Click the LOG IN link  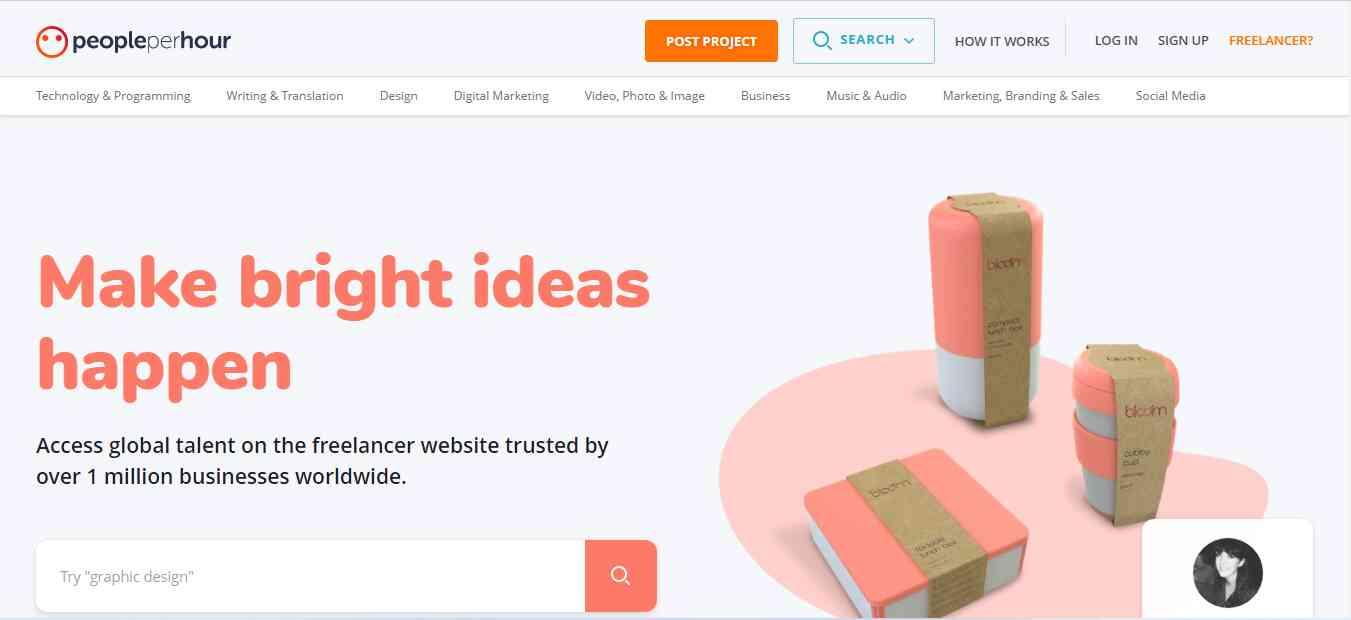click(1116, 41)
